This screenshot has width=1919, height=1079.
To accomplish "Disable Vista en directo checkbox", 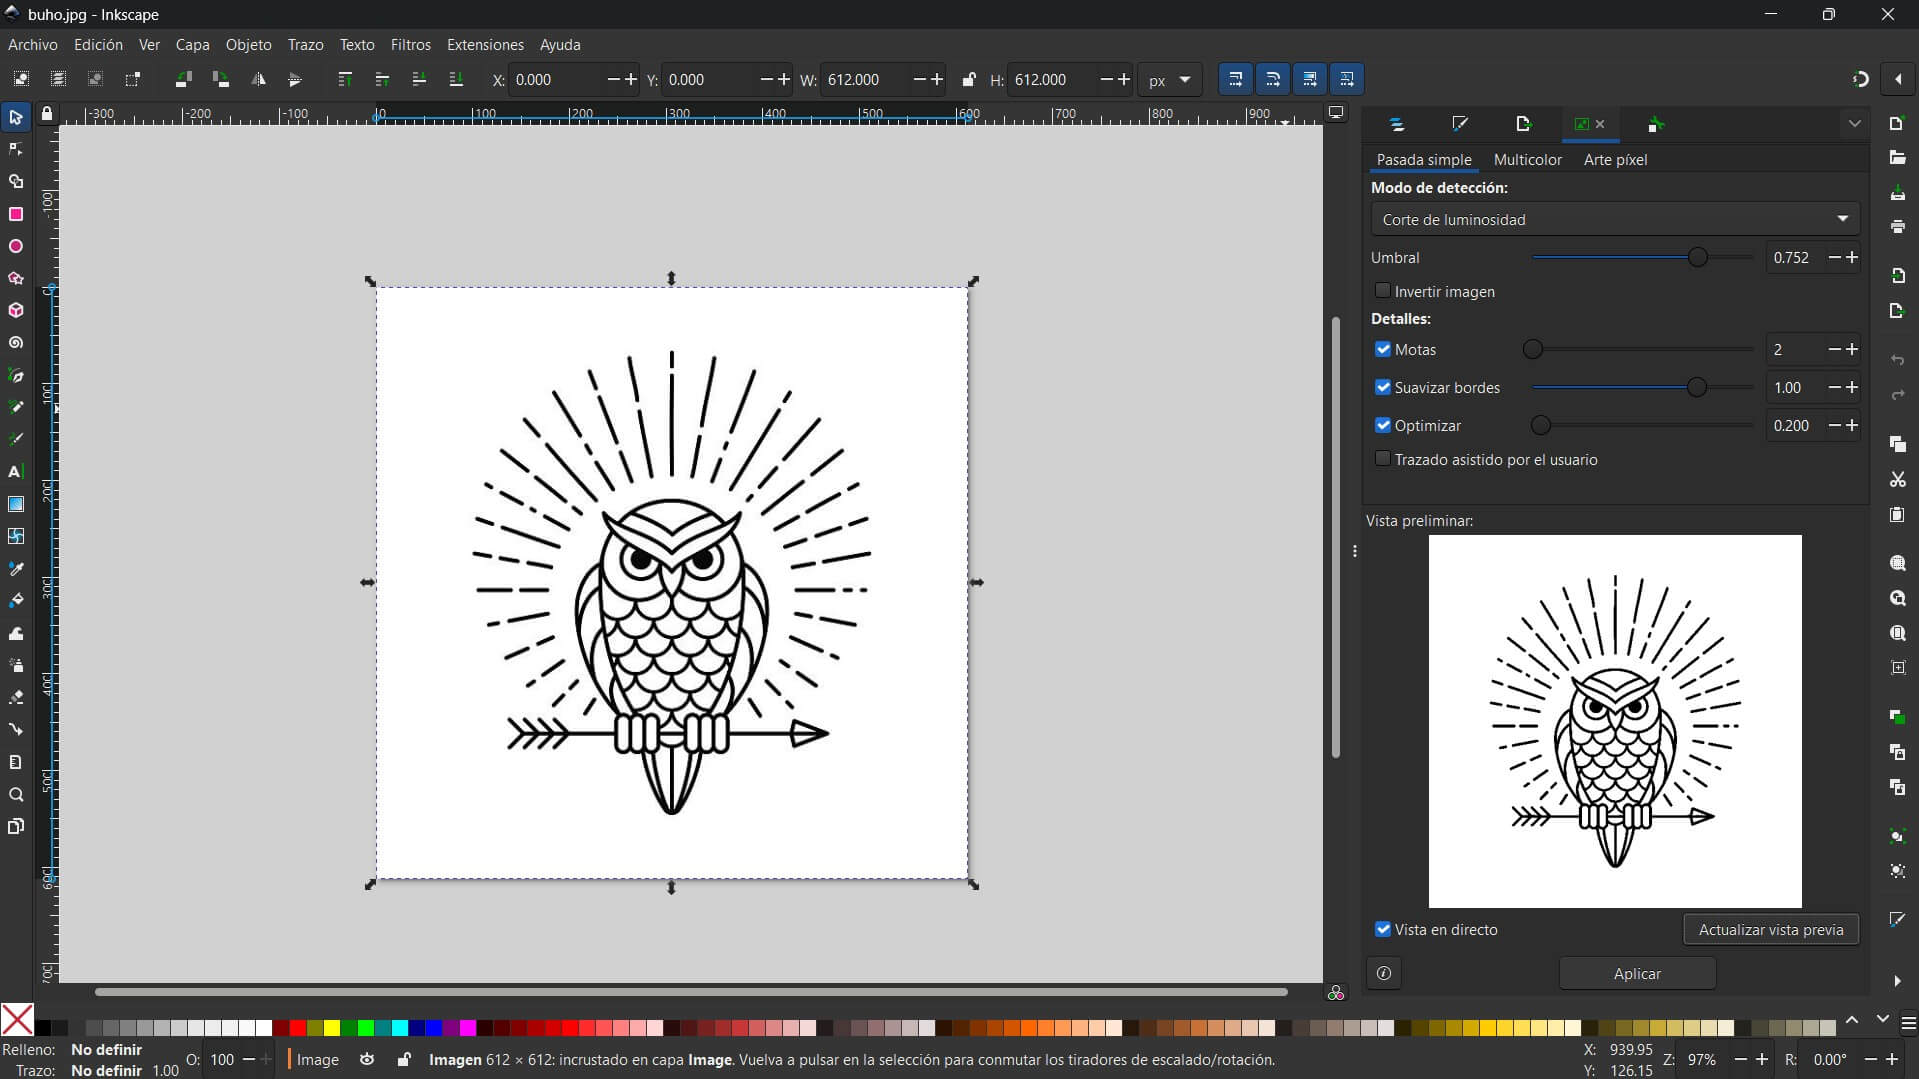I will point(1383,929).
